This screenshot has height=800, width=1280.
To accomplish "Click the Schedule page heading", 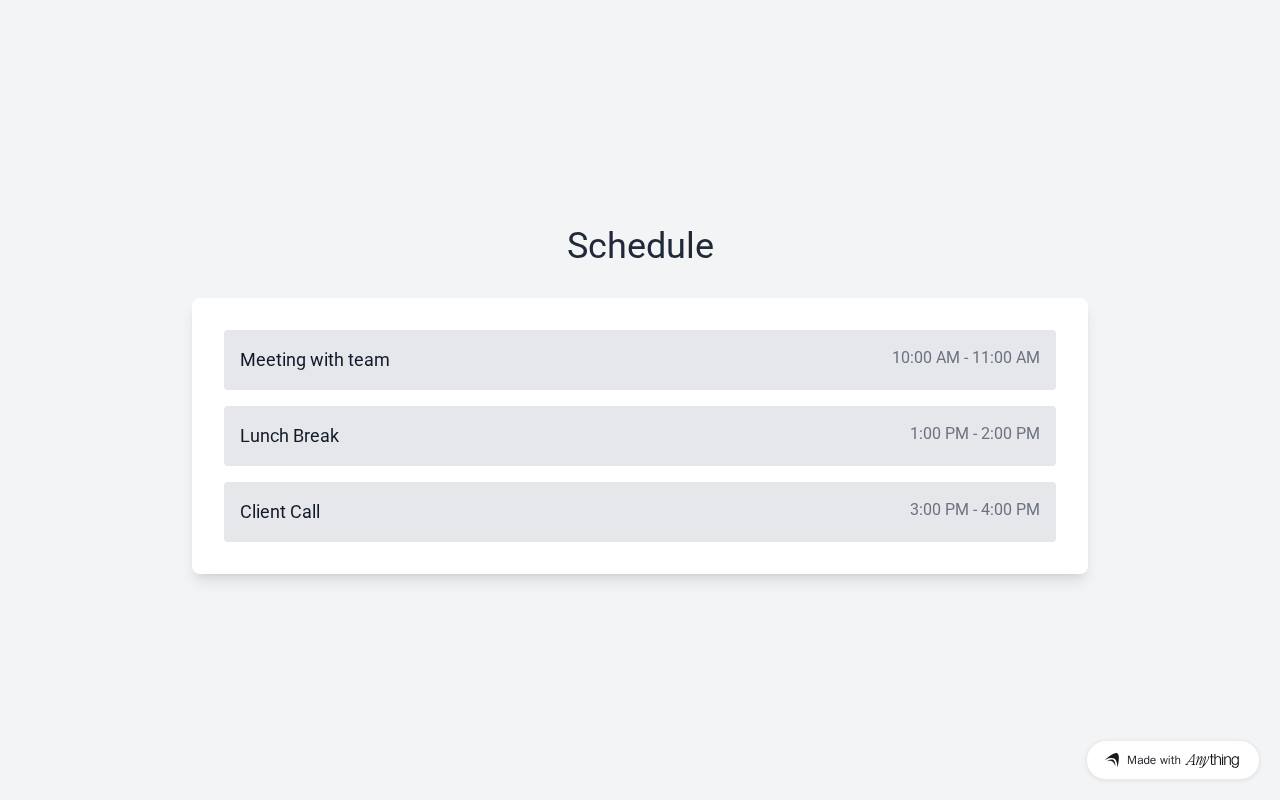I will pyautogui.click(x=640, y=246).
